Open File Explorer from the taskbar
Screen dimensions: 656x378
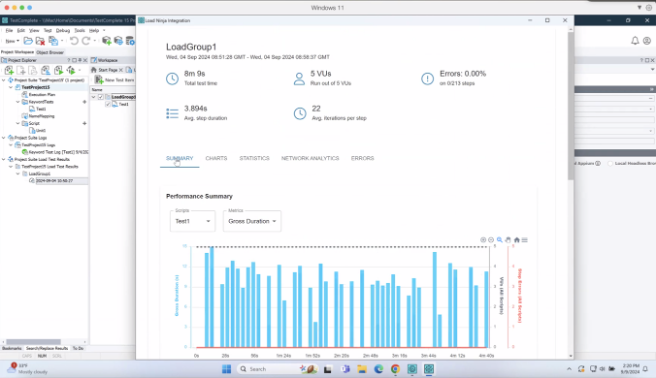[362, 369]
